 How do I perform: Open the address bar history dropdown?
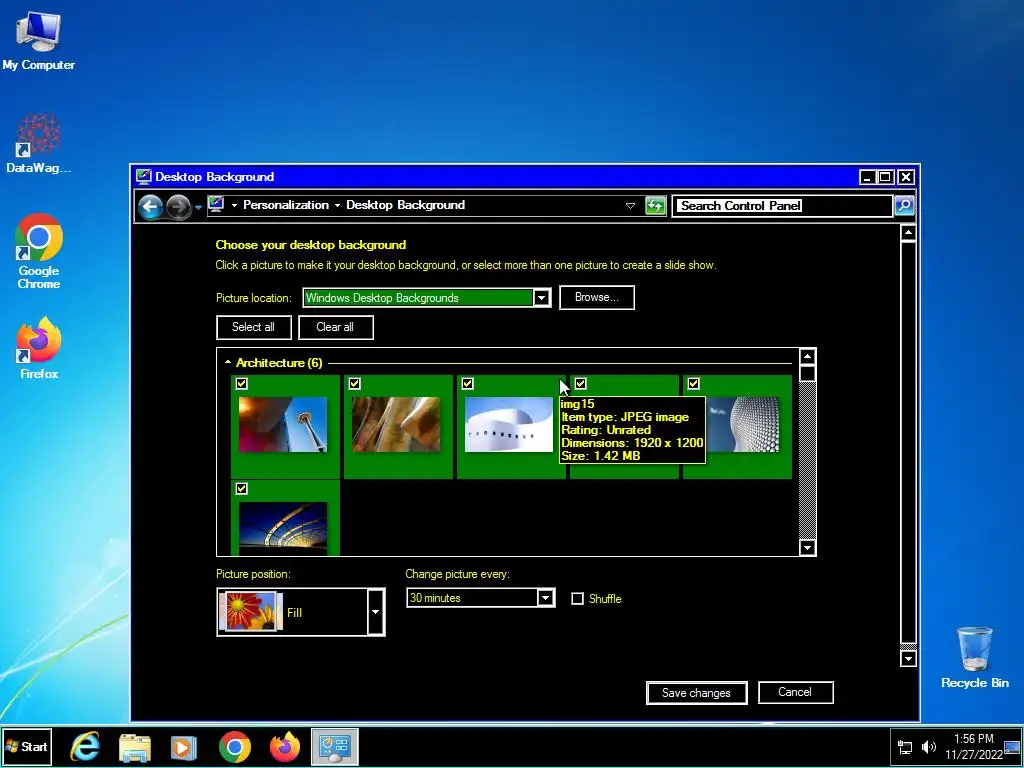click(630, 206)
